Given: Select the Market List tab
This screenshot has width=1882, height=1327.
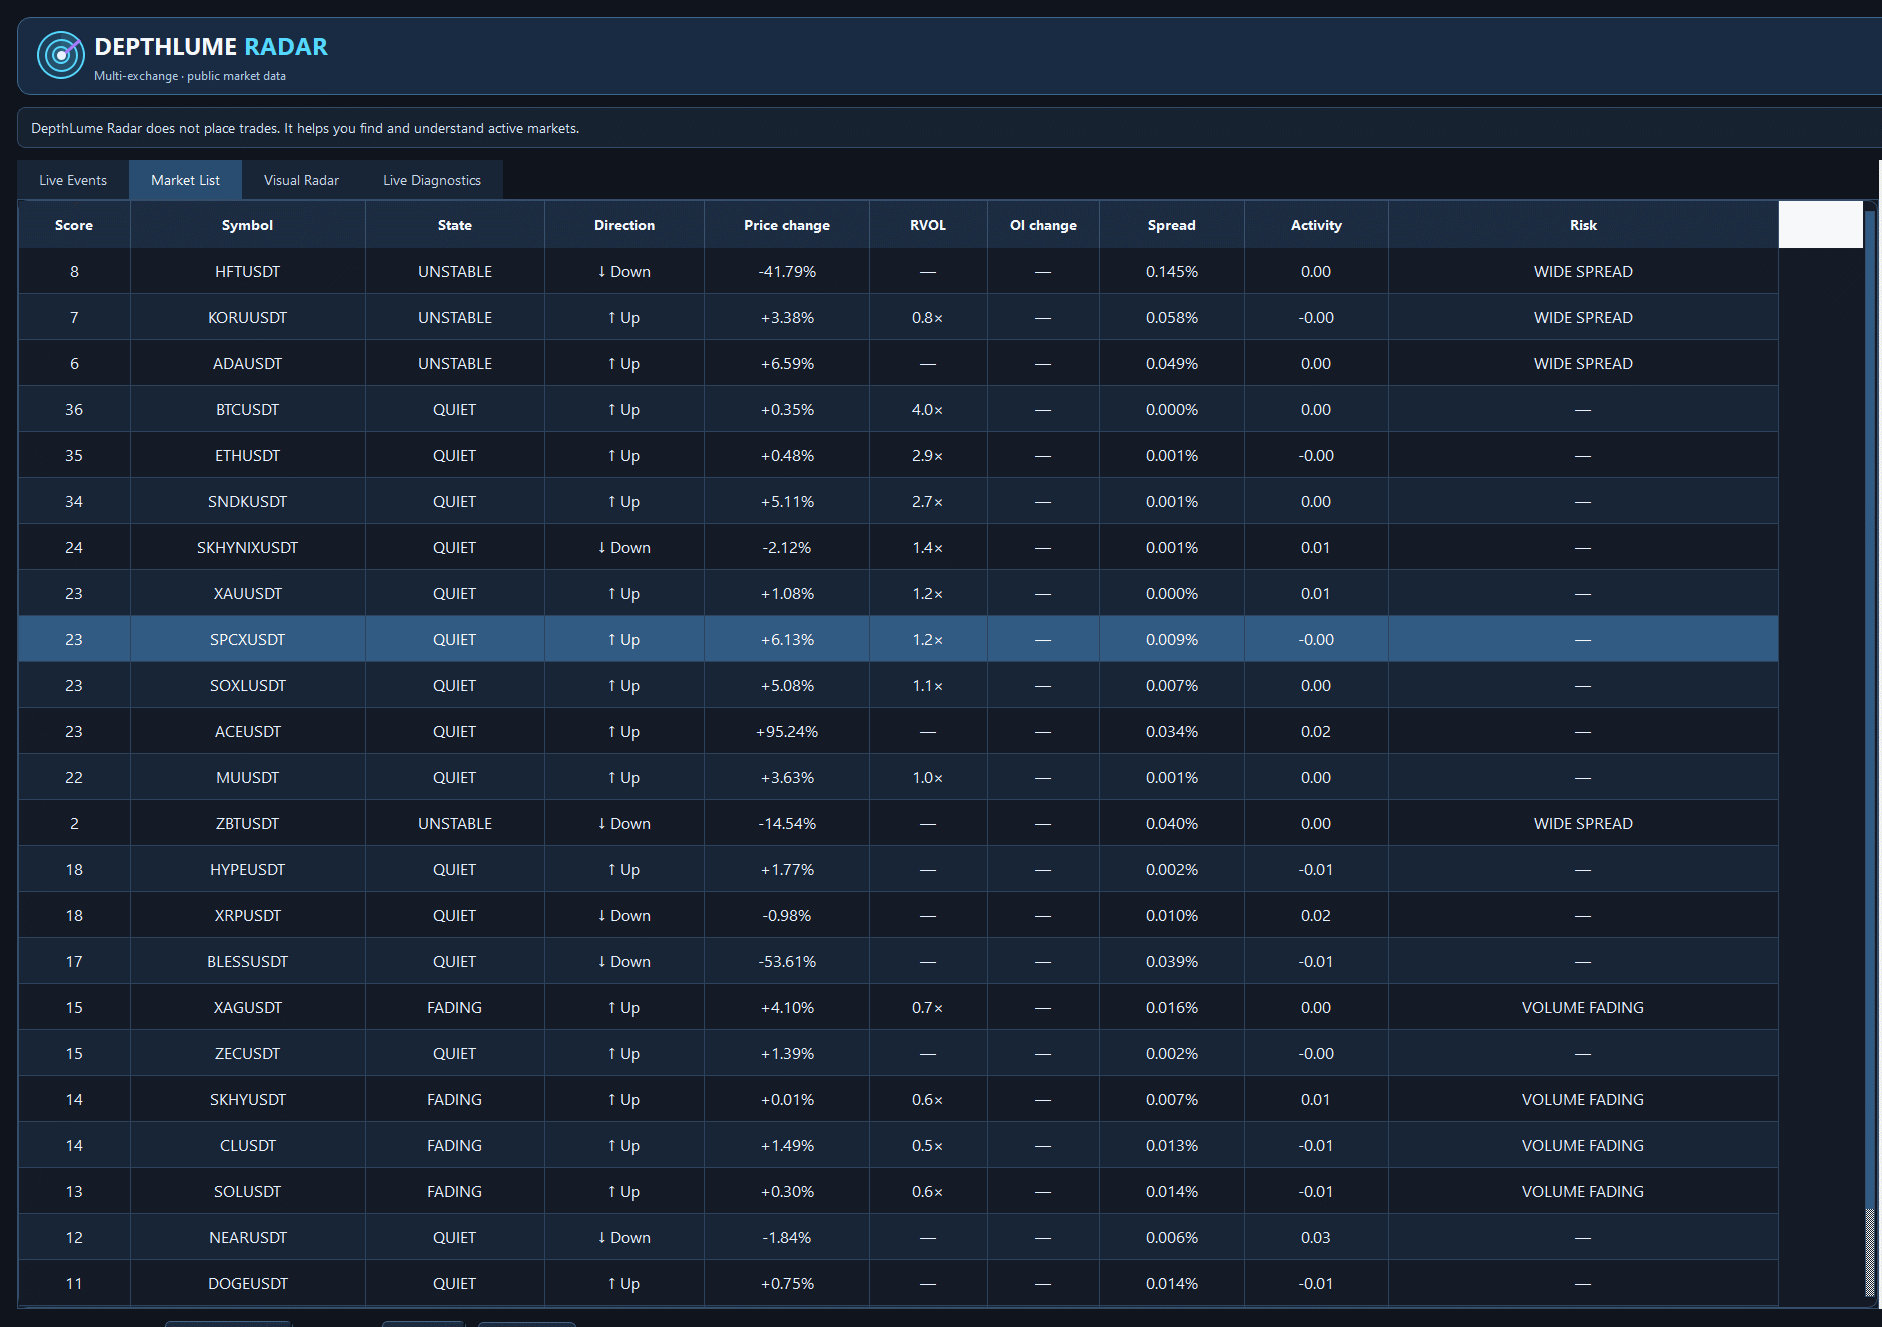Looking at the screenshot, I should (x=185, y=180).
